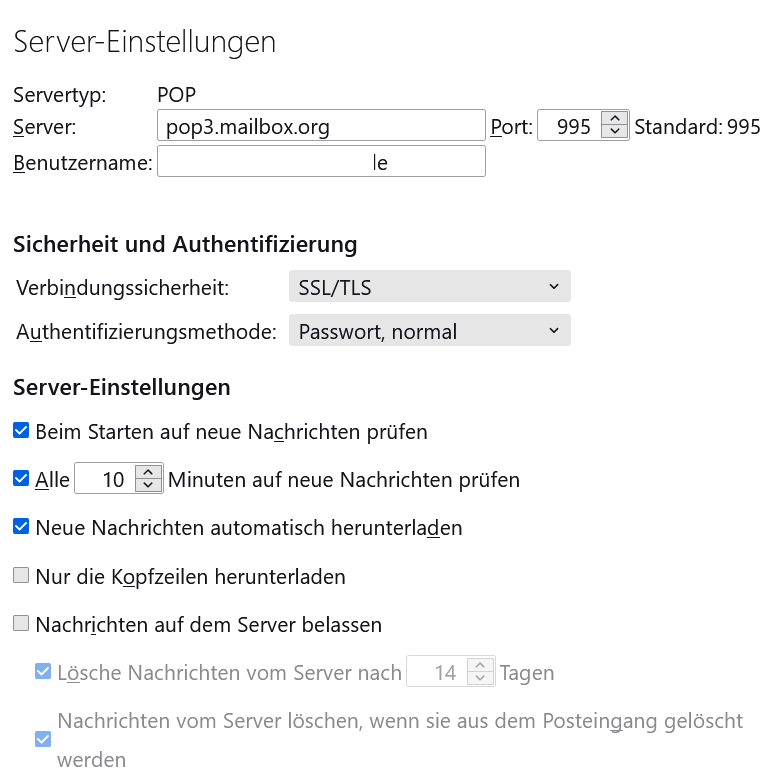
Task: Click the Server field pop3.mailbox.org
Action: click(321, 125)
